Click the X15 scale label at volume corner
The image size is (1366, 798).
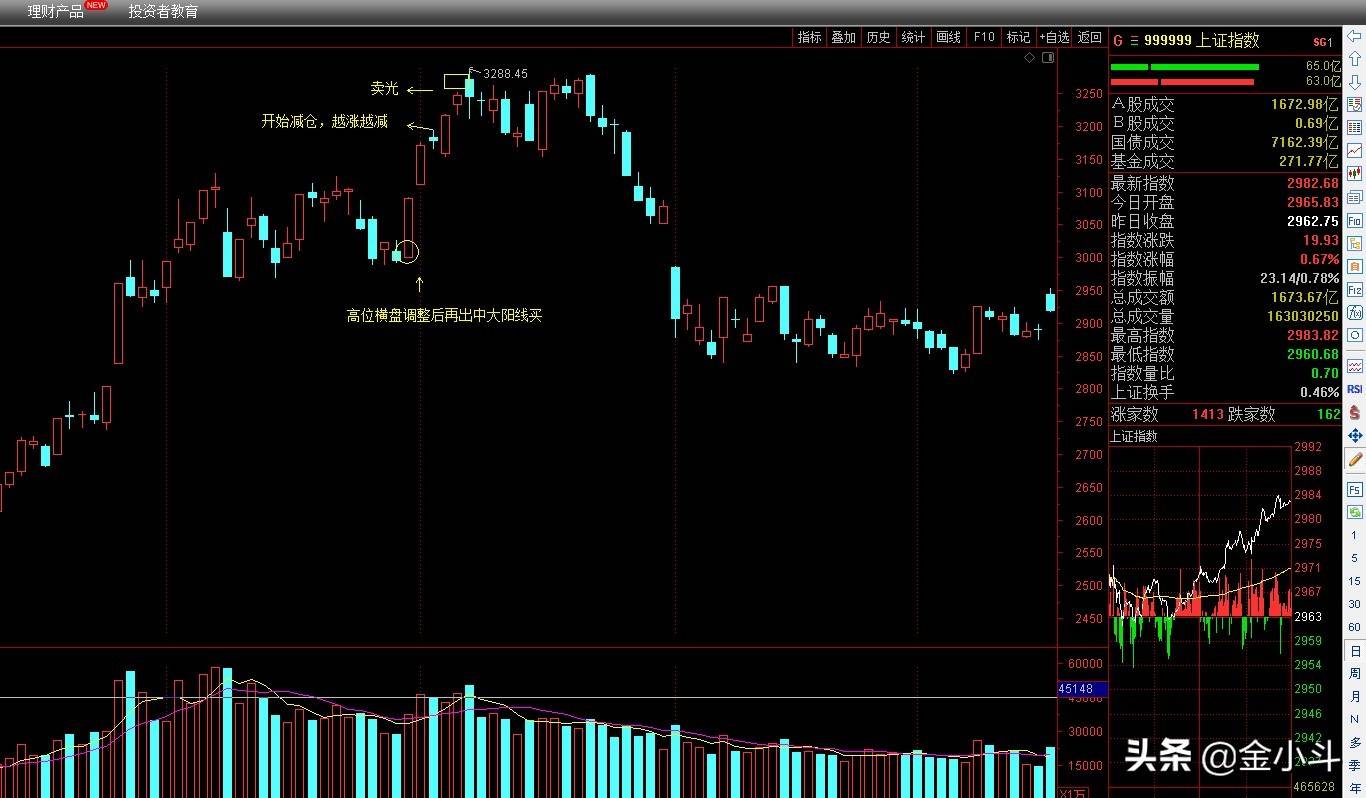click(1072, 791)
